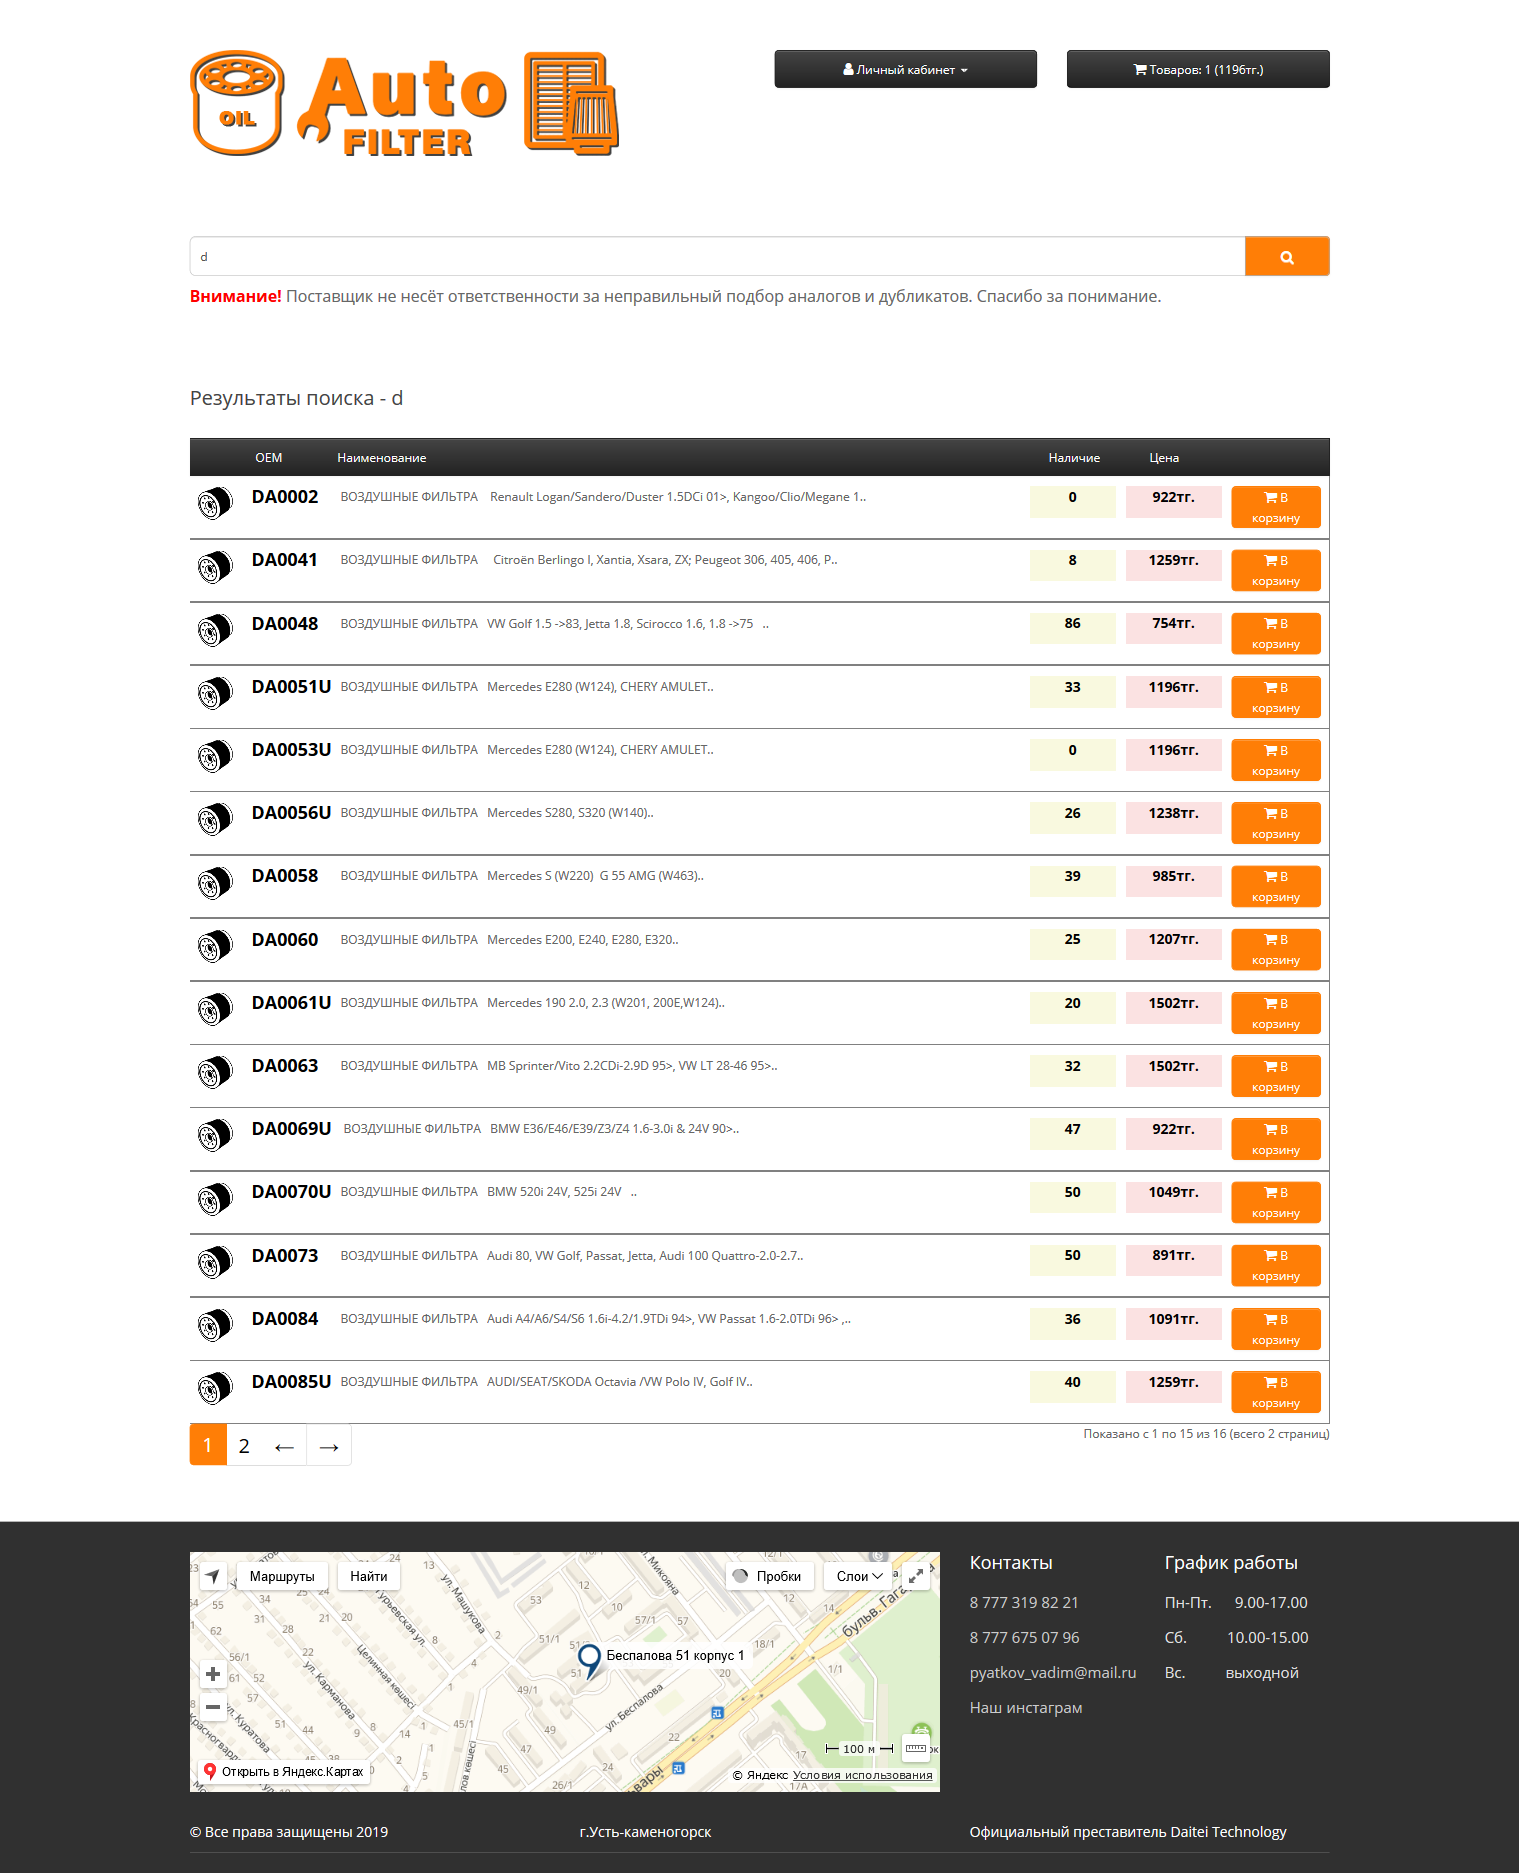Click the pyatkov_vadim@mail.ru email
The image size is (1519, 1873).
tap(1053, 1672)
